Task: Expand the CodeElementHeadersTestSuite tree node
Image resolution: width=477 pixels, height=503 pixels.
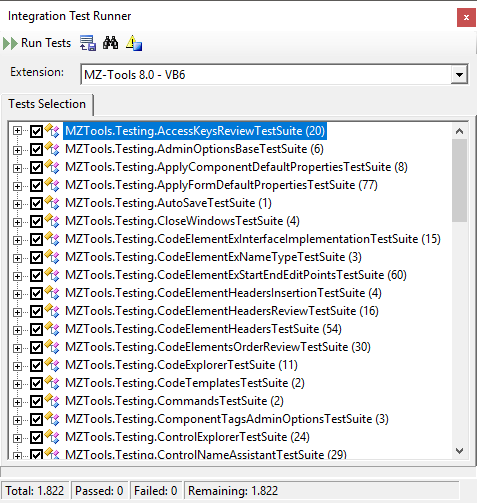Action: tap(17, 330)
